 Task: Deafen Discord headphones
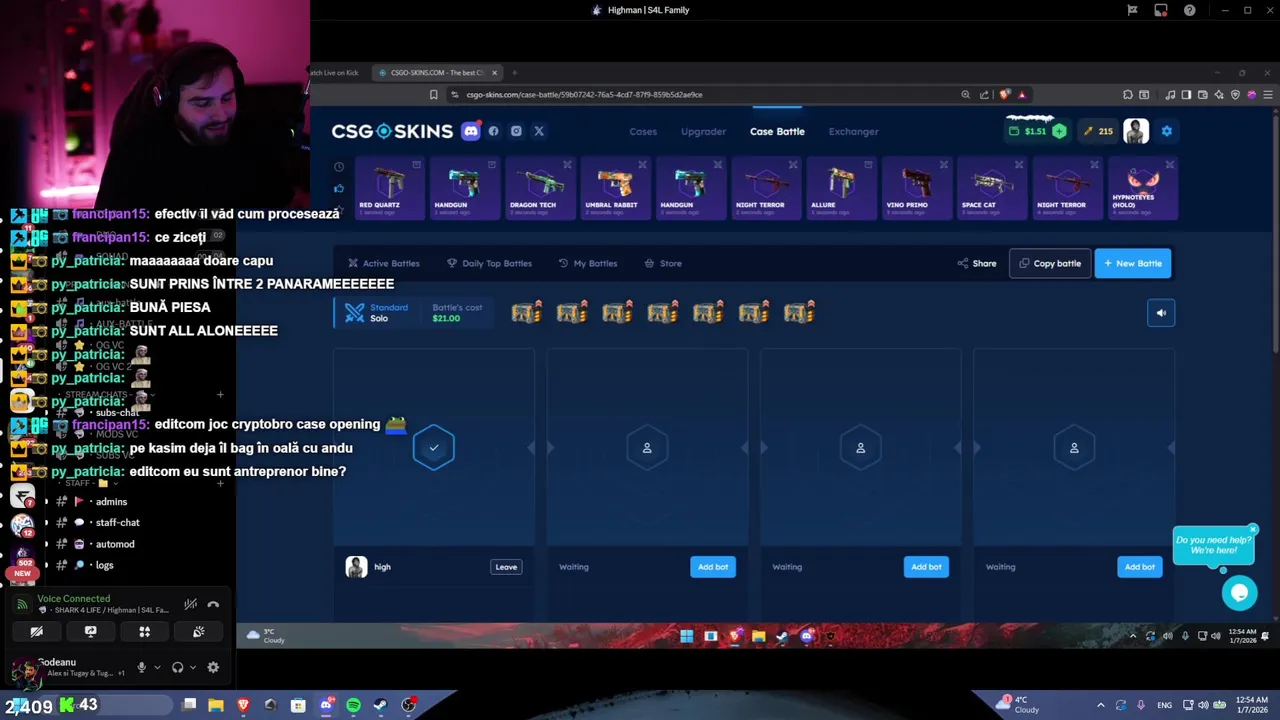coord(177,667)
